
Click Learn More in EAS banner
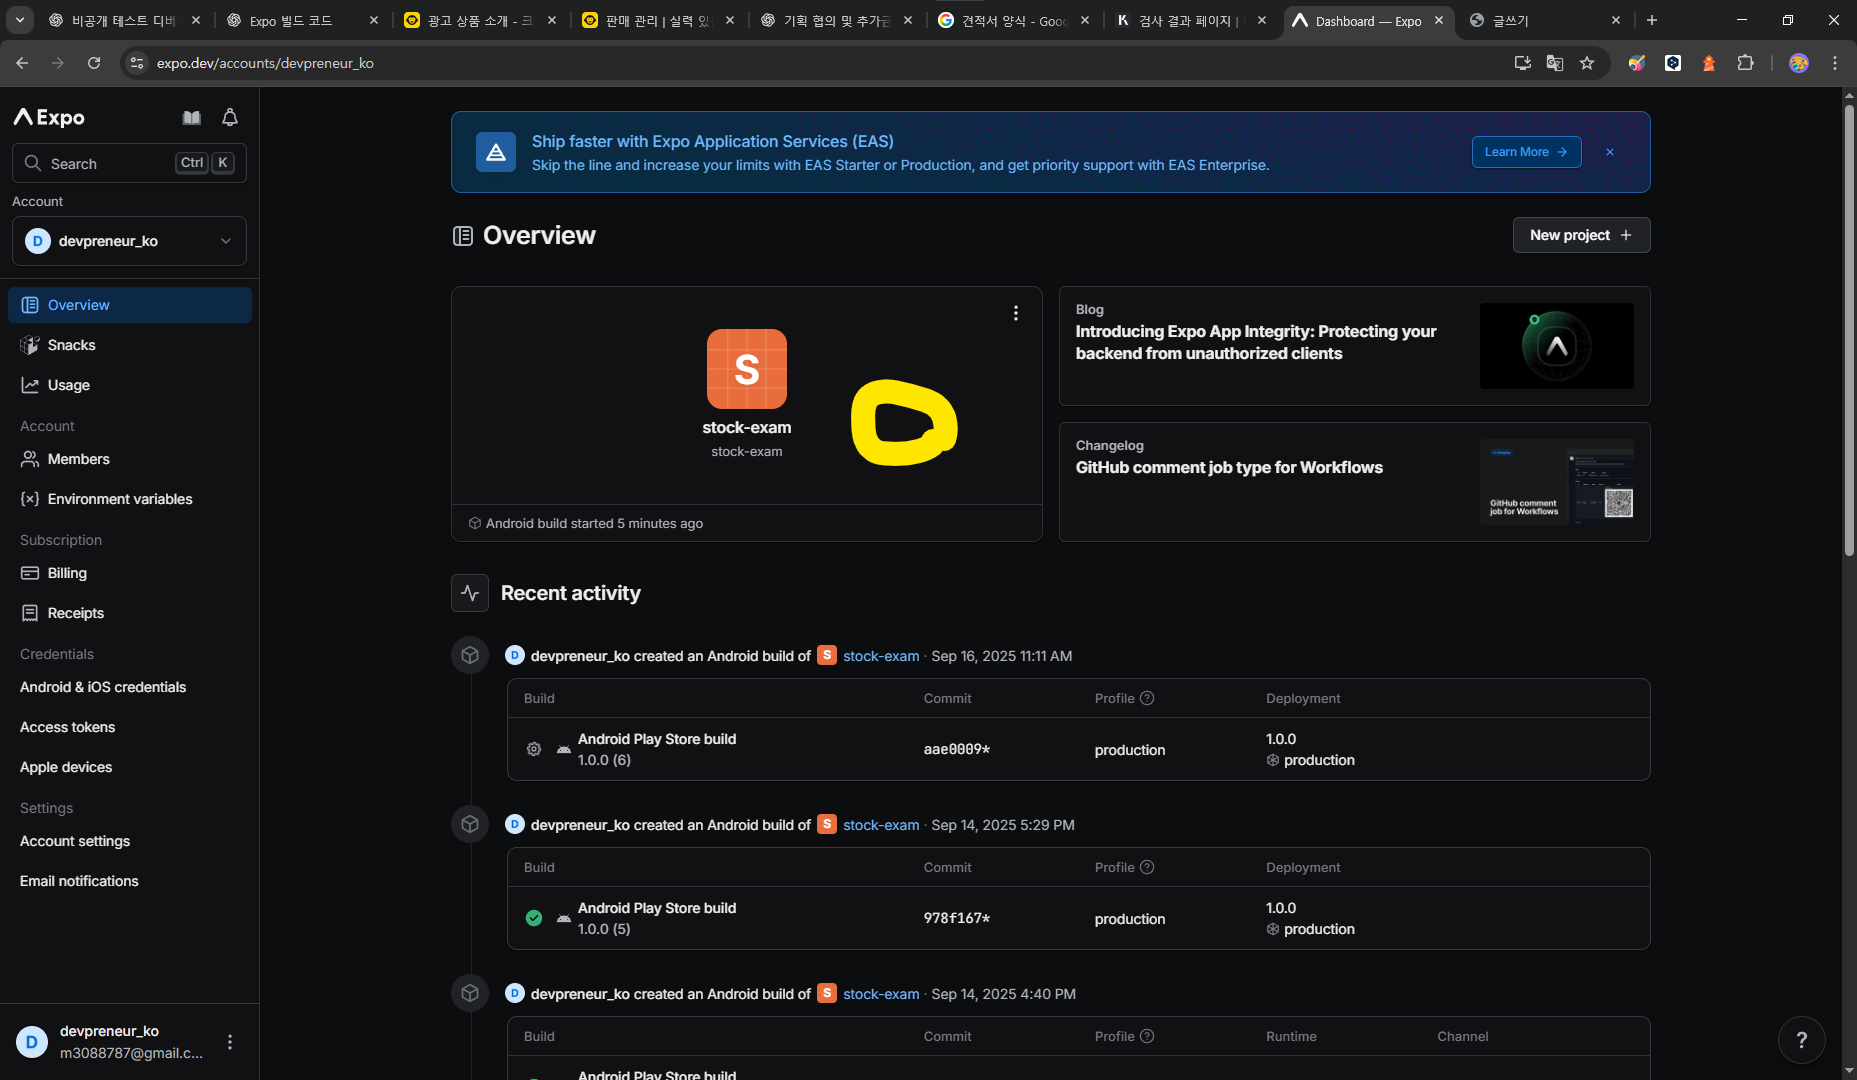point(1526,152)
